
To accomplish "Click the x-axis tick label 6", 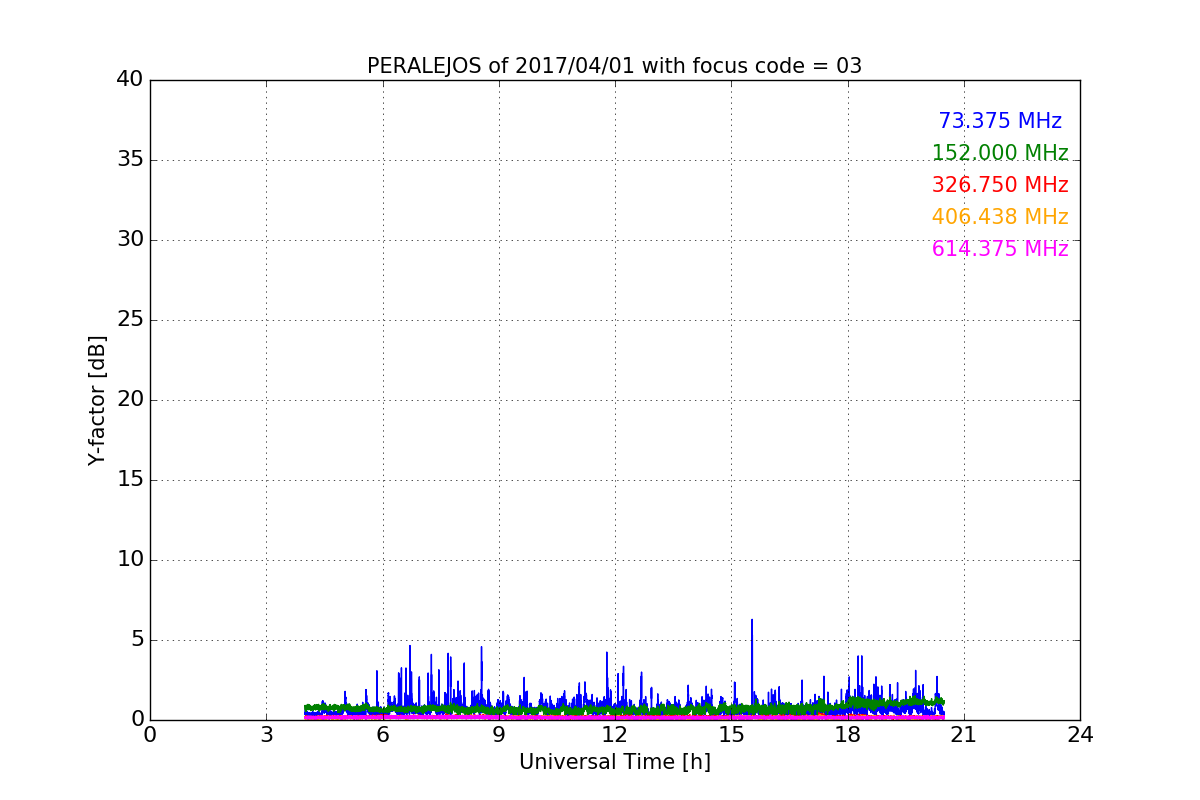I will coord(382,735).
